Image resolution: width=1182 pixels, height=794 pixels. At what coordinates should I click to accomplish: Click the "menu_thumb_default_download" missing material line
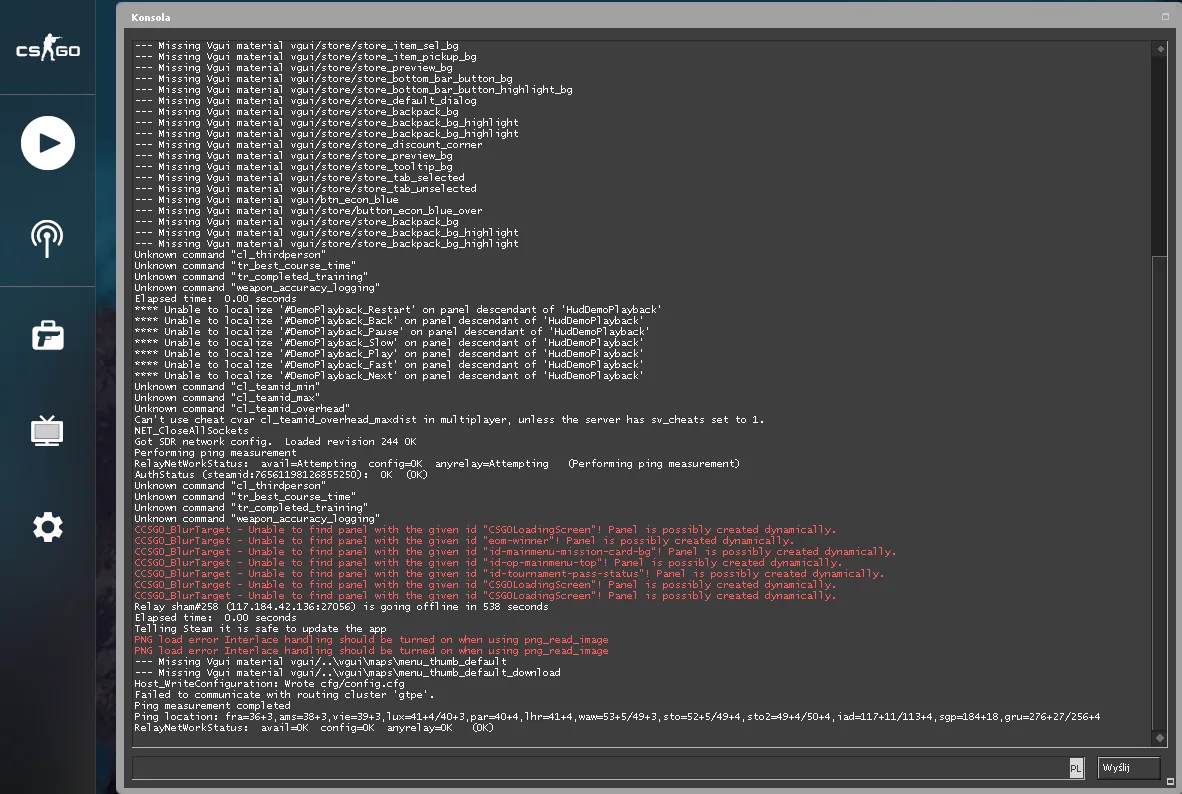(348, 673)
